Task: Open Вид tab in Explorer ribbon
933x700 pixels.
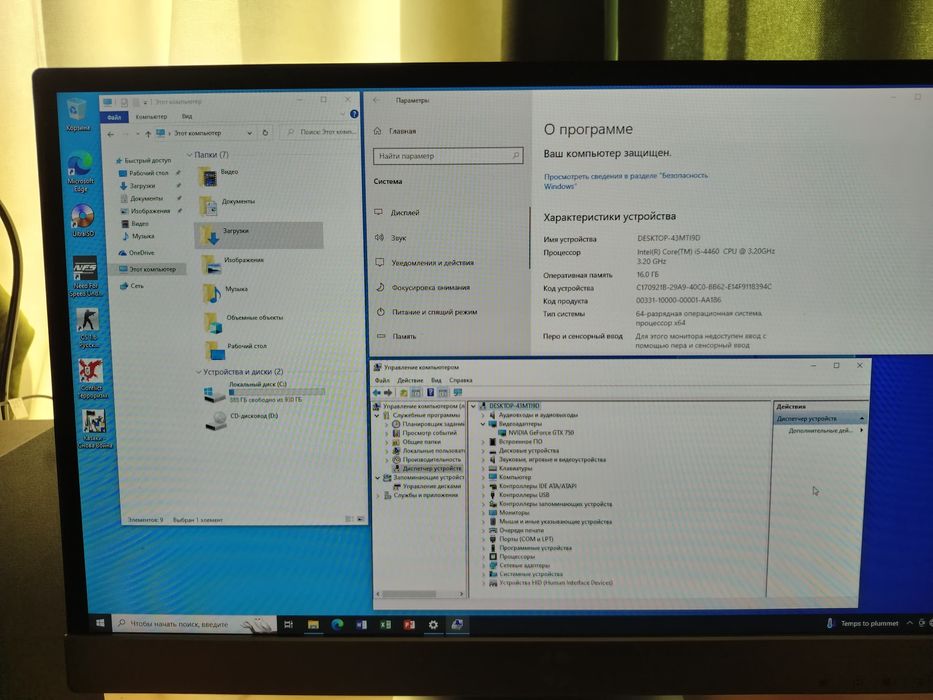Action: (x=187, y=117)
